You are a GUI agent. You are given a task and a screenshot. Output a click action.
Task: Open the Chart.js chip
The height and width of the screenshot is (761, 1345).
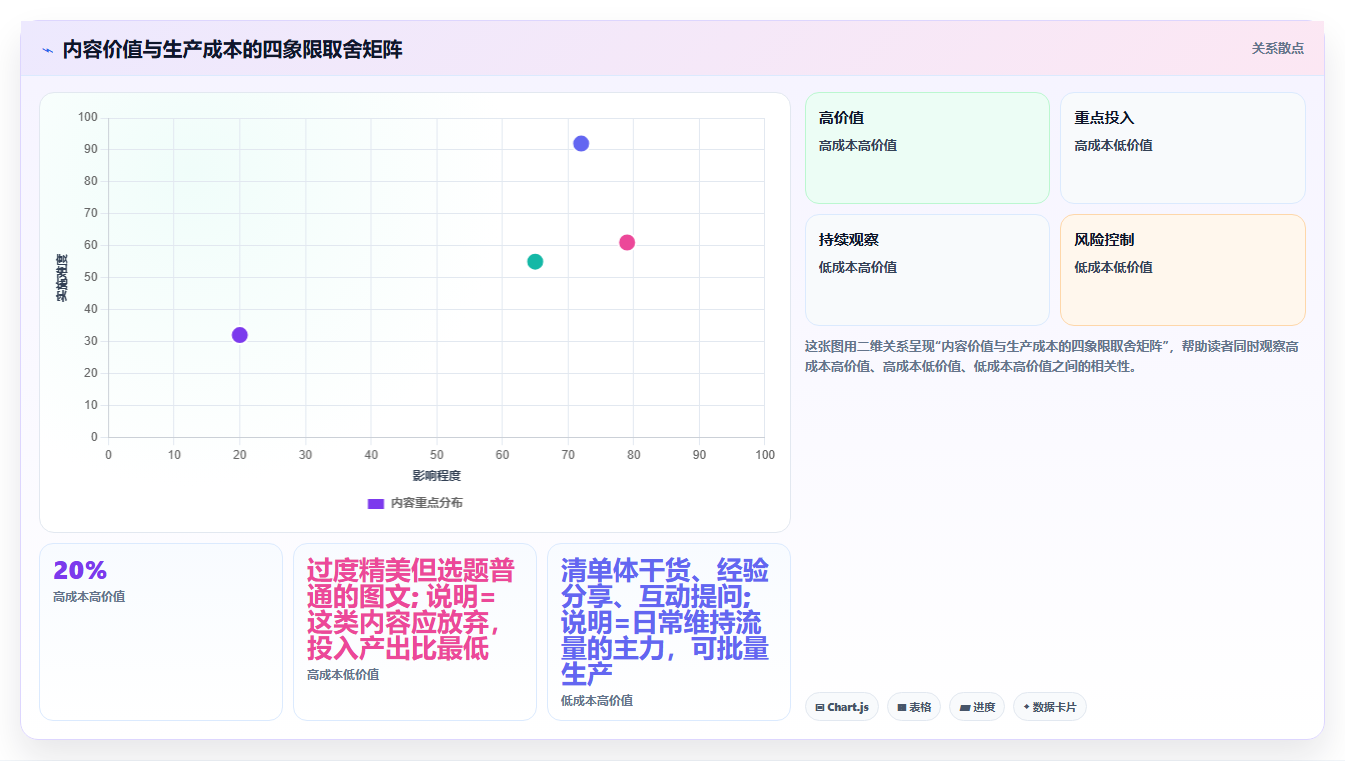[841, 707]
